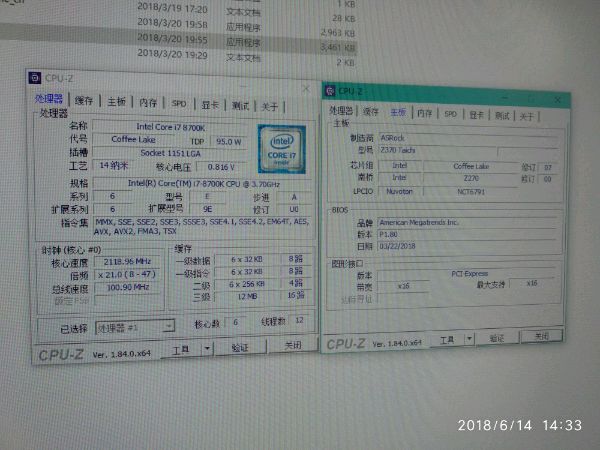Viewport: 600px width, 450px height.
Task: Click the 验证 button in left CPU-Z window
Action: pyautogui.click(x=240, y=347)
